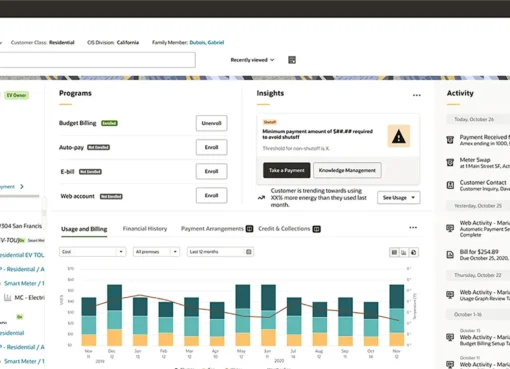Enroll in E-bill program

211,171
